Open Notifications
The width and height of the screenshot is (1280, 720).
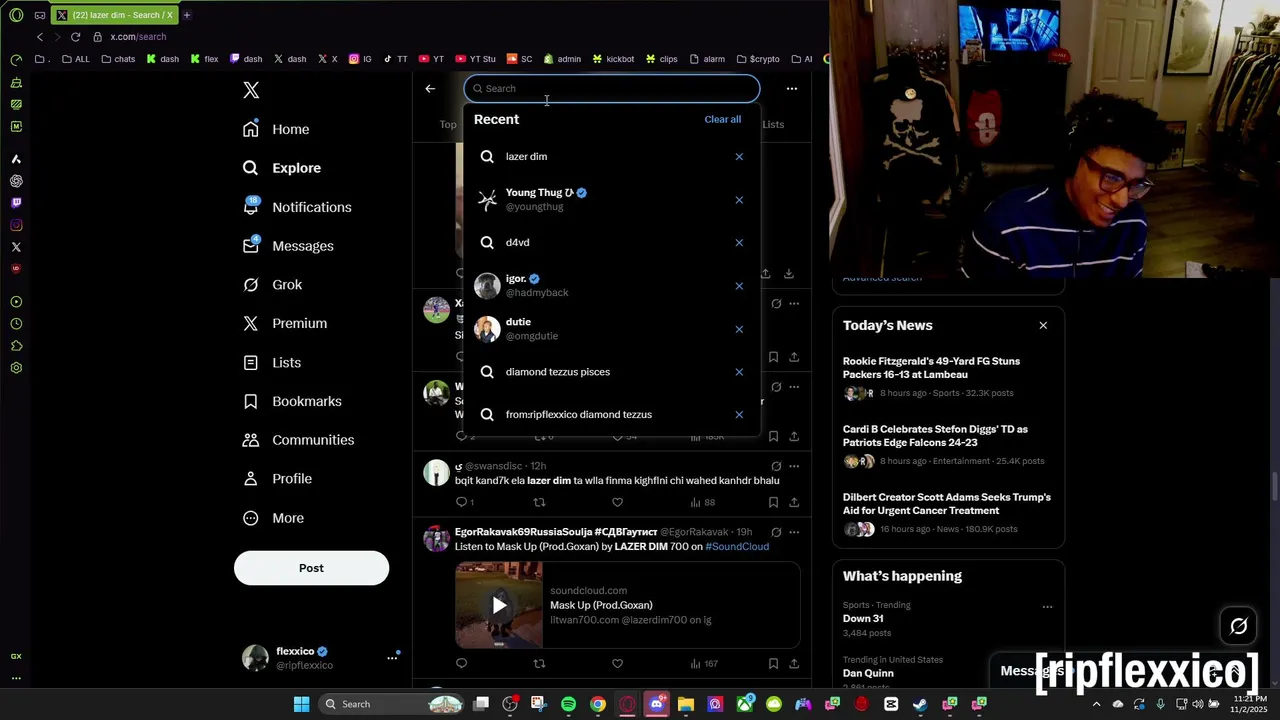(298, 207)
